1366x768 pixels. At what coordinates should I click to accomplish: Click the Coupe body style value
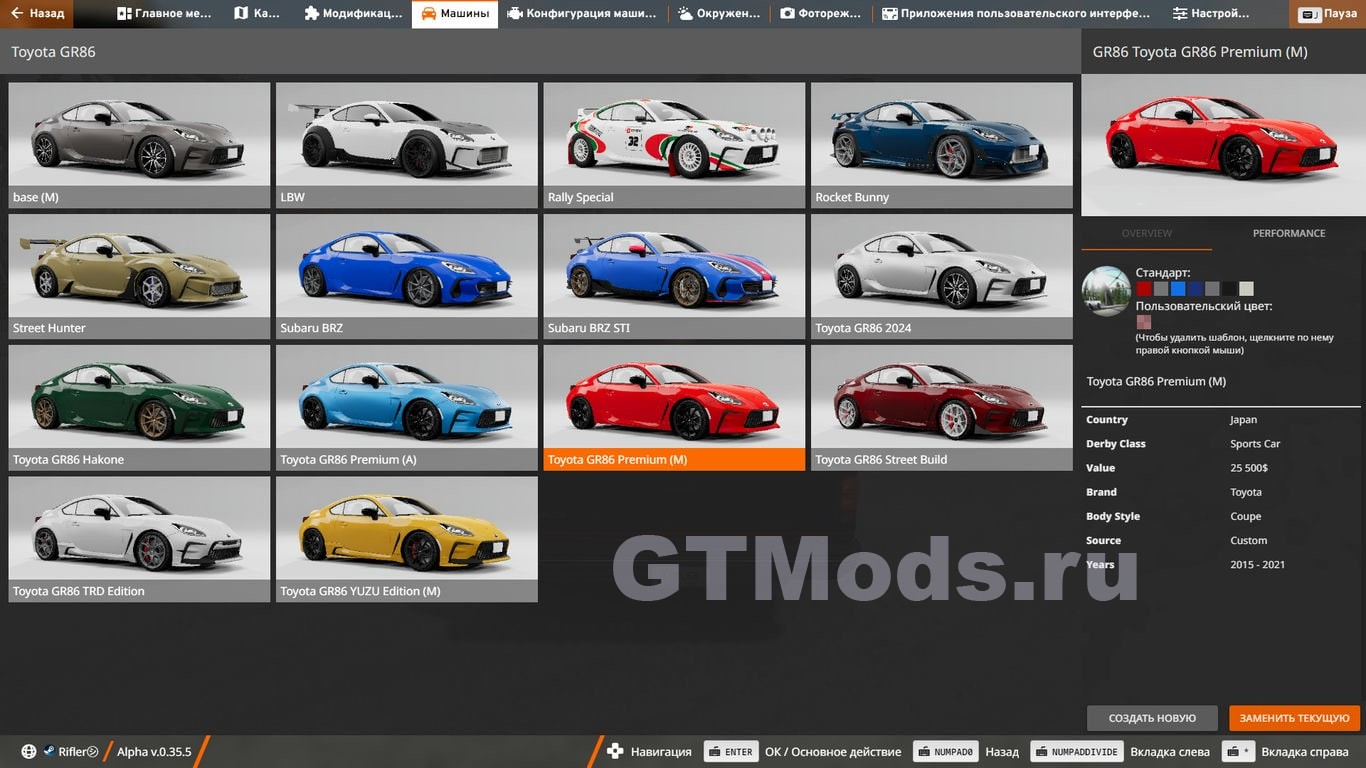coord(1245,516)
